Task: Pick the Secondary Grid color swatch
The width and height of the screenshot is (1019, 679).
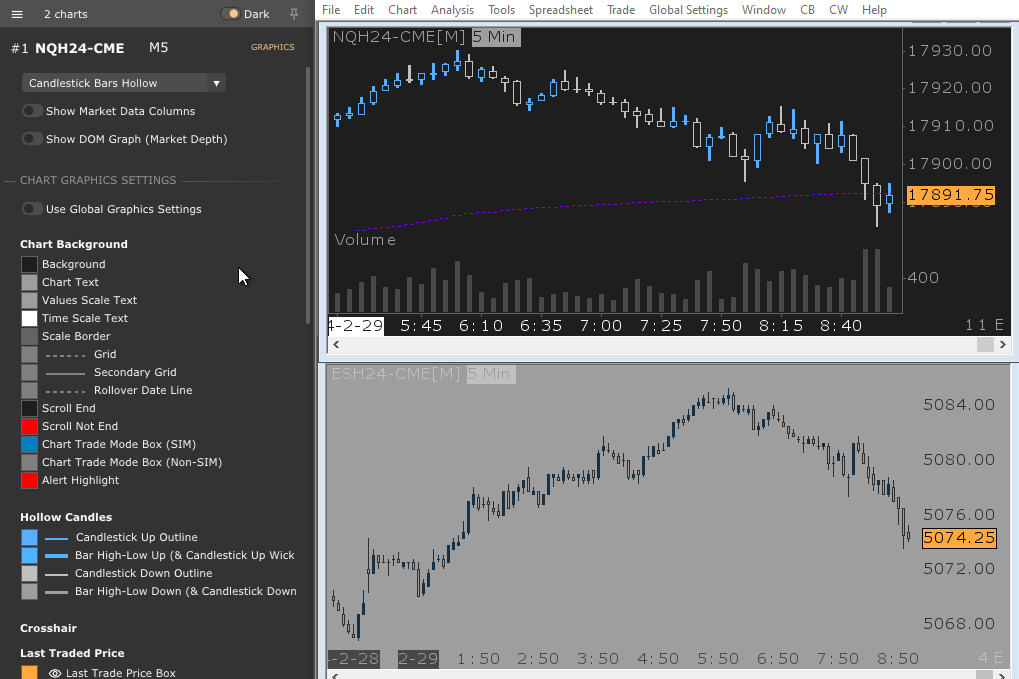Action: coord(29,372)
